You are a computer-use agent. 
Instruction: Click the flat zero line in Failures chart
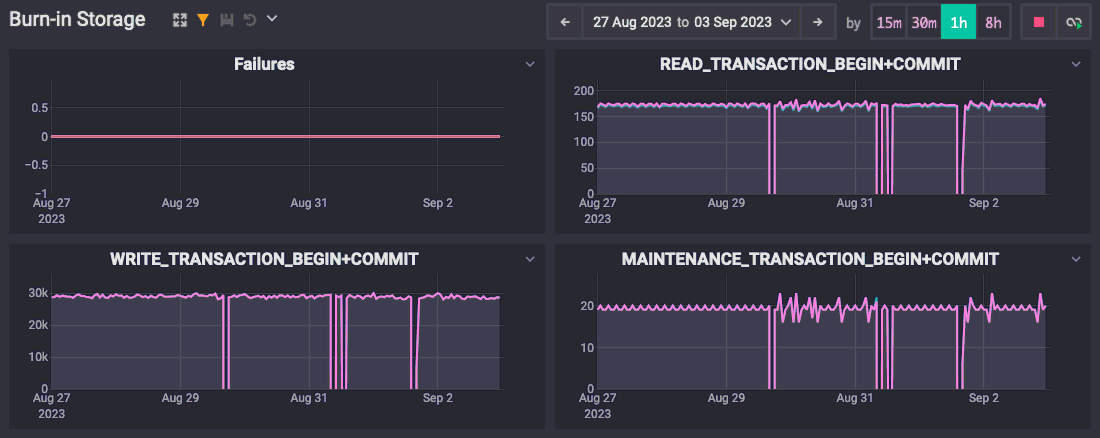275,136
